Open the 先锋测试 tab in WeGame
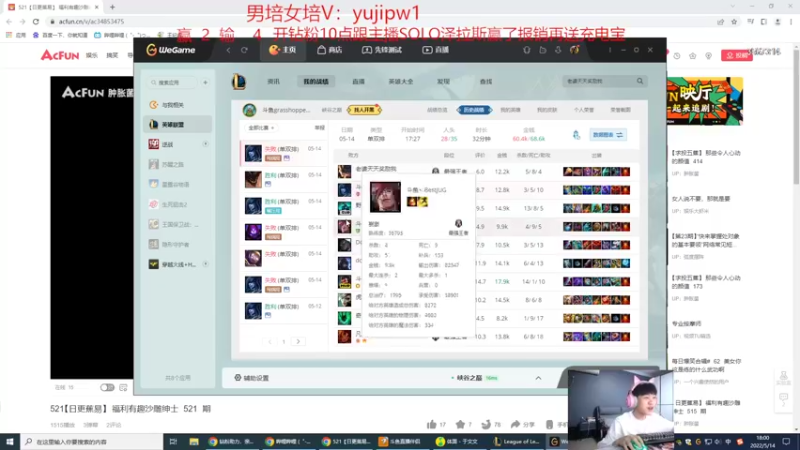 coord(382,50)
